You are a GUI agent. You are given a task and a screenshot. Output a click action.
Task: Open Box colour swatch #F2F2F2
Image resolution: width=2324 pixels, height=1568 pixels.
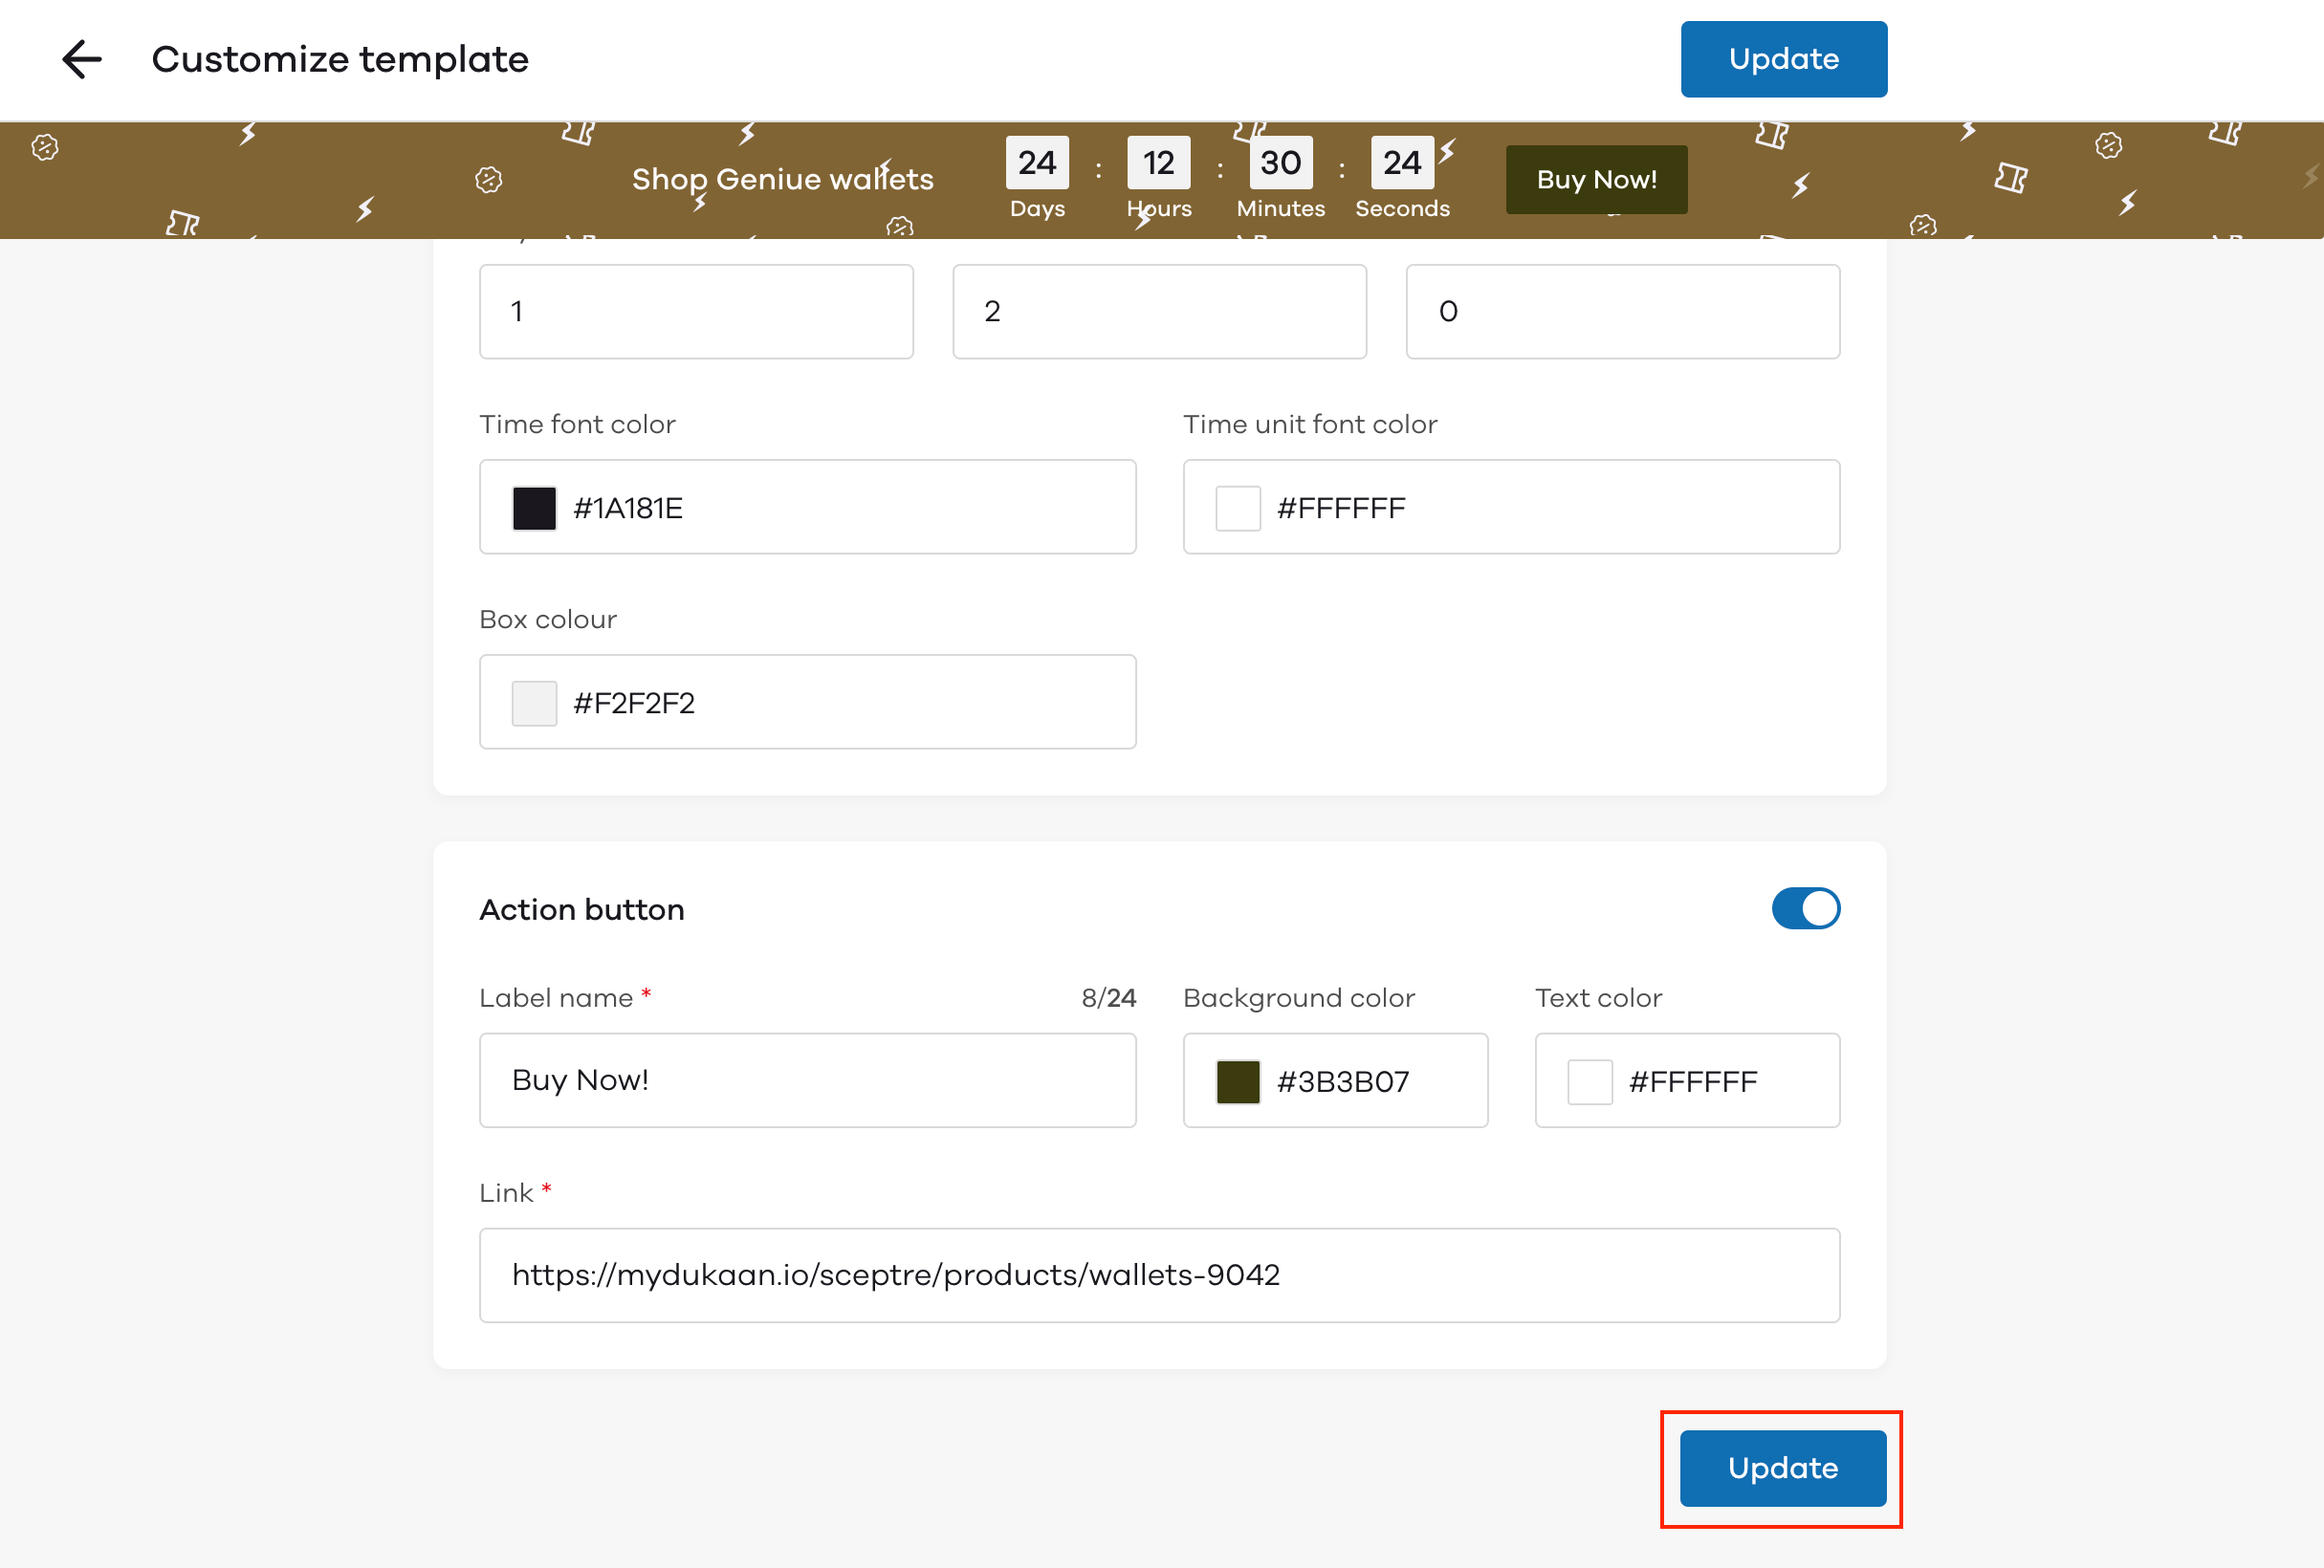pyautogui.click(x=534, y=703)
